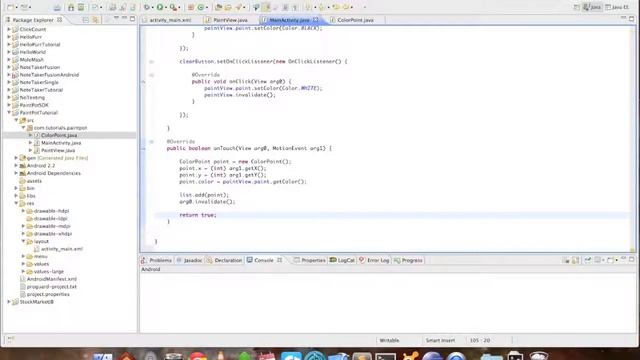The image size is (640, 360).
Task: Click the Open Perspective icon
Action: (x=576, y=7)
